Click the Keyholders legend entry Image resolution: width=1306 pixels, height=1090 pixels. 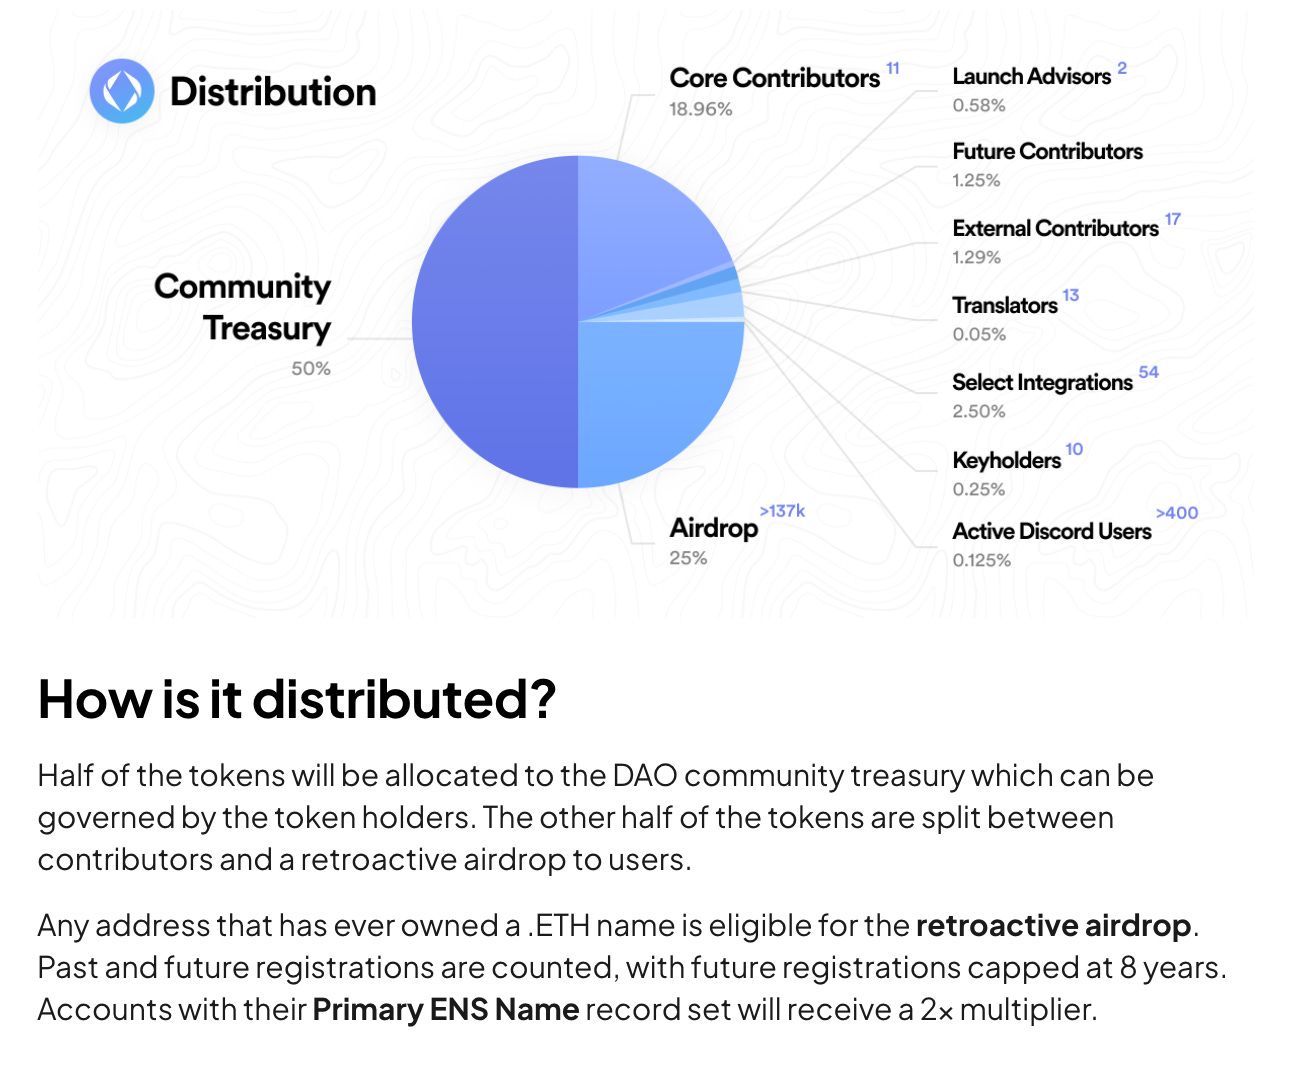1006,461
